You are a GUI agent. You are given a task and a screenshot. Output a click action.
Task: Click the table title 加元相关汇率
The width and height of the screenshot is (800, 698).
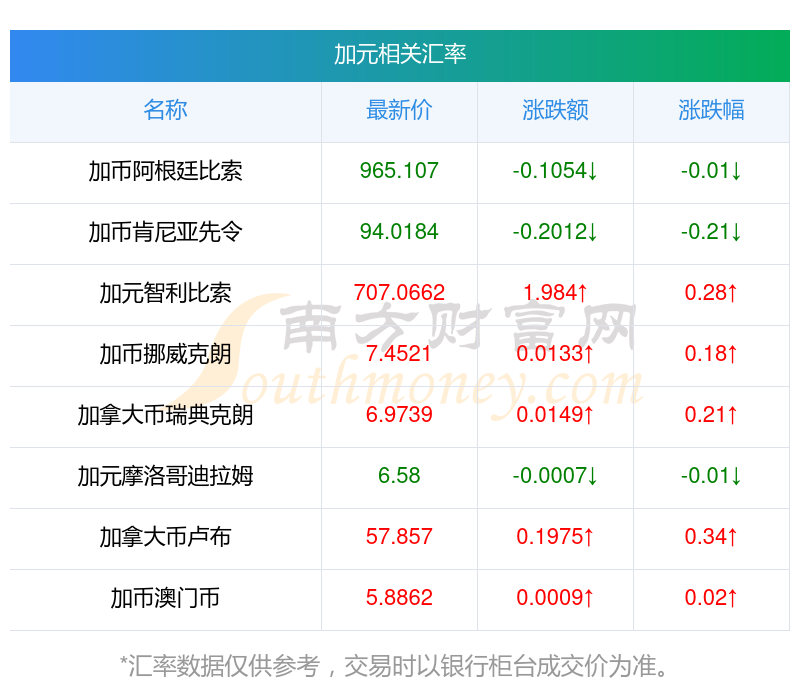(x=400, y=55)
